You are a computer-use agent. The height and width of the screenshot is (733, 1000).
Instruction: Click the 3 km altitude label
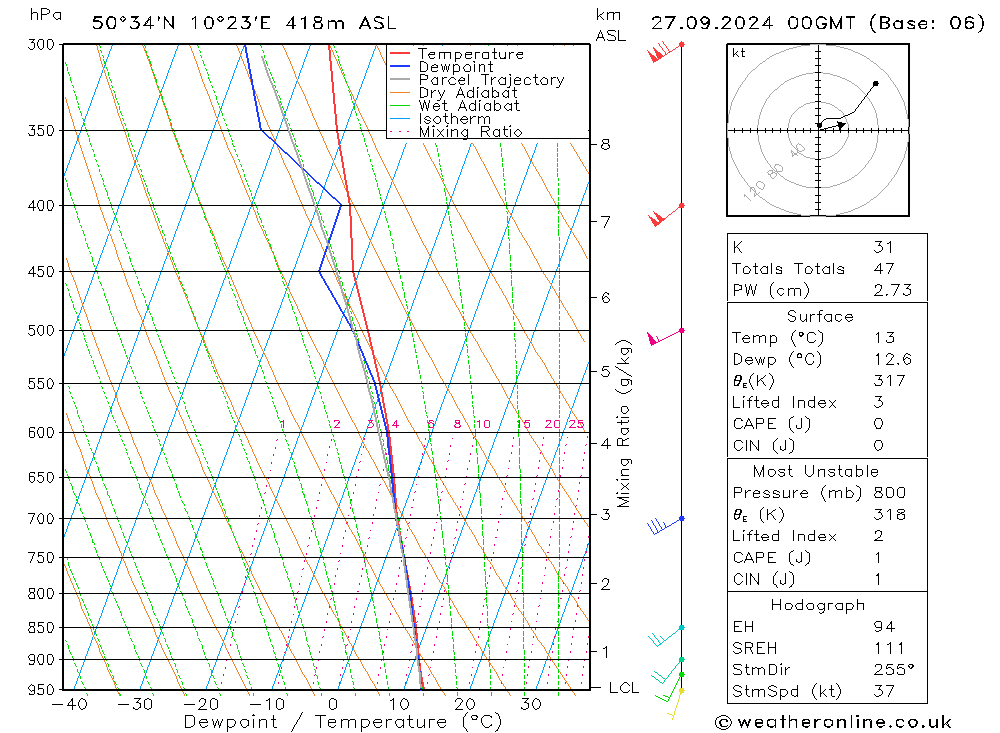click(x=605, y=514)
